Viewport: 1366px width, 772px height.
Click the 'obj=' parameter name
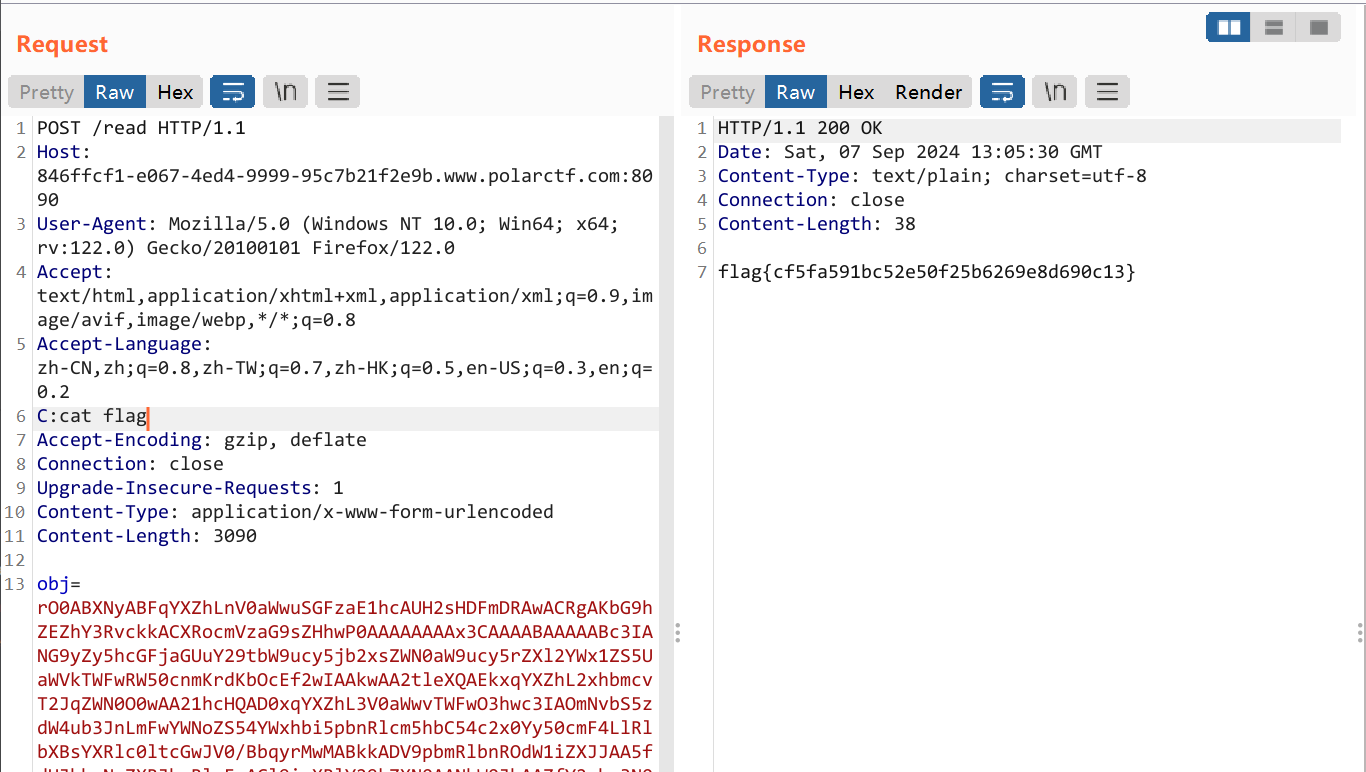pos(58,584)
